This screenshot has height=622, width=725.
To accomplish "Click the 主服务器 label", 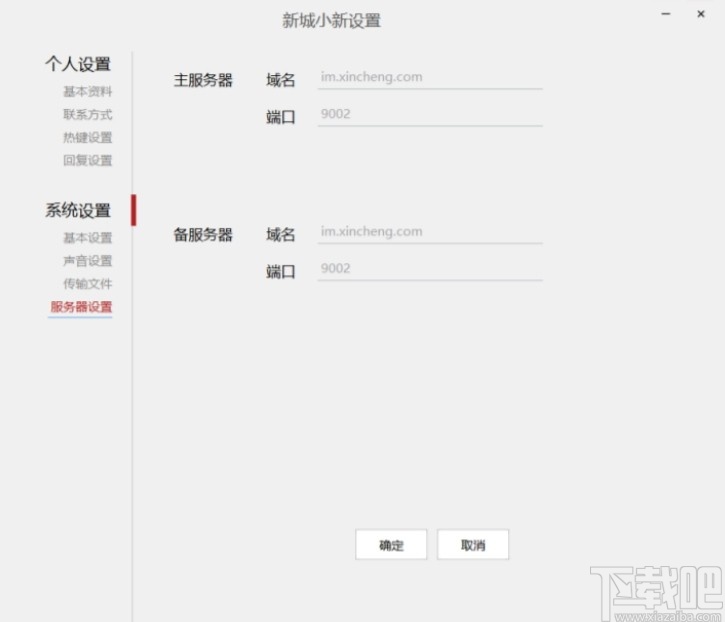I will coord(203,80).
